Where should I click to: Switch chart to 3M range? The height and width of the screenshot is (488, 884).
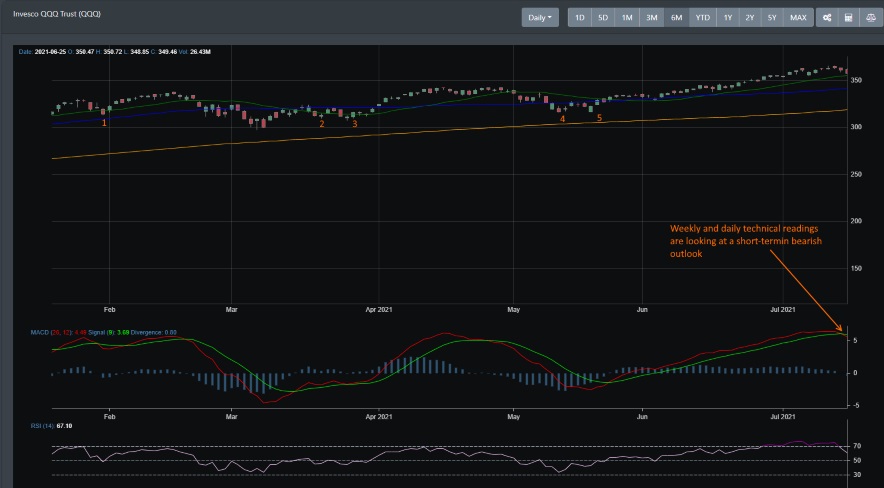click(652, 17)
